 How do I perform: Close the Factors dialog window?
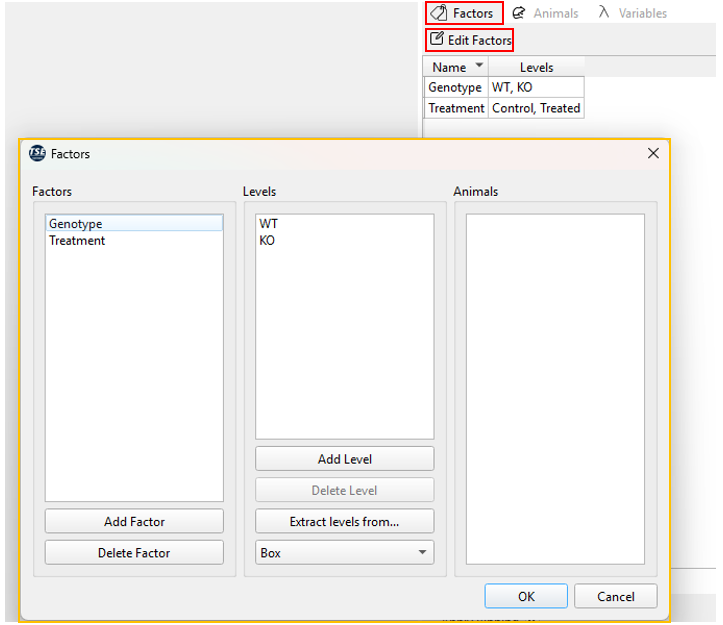click(x=653, y=153)
